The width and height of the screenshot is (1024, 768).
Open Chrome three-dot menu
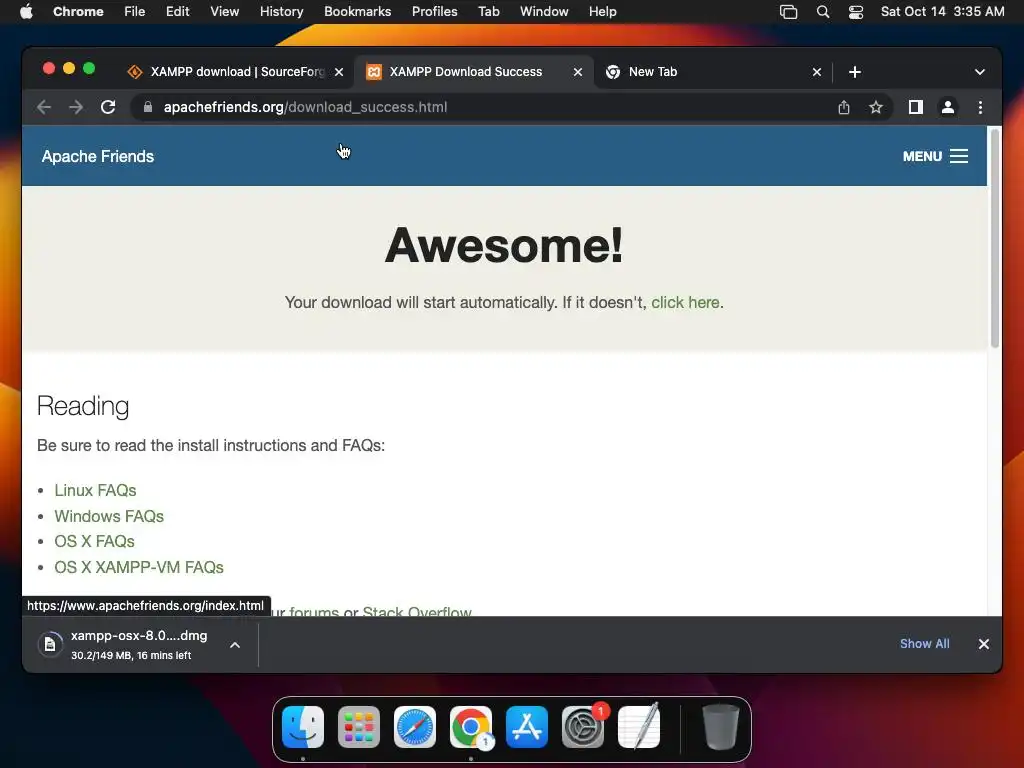pyautogui.click(x=980, y=107)
